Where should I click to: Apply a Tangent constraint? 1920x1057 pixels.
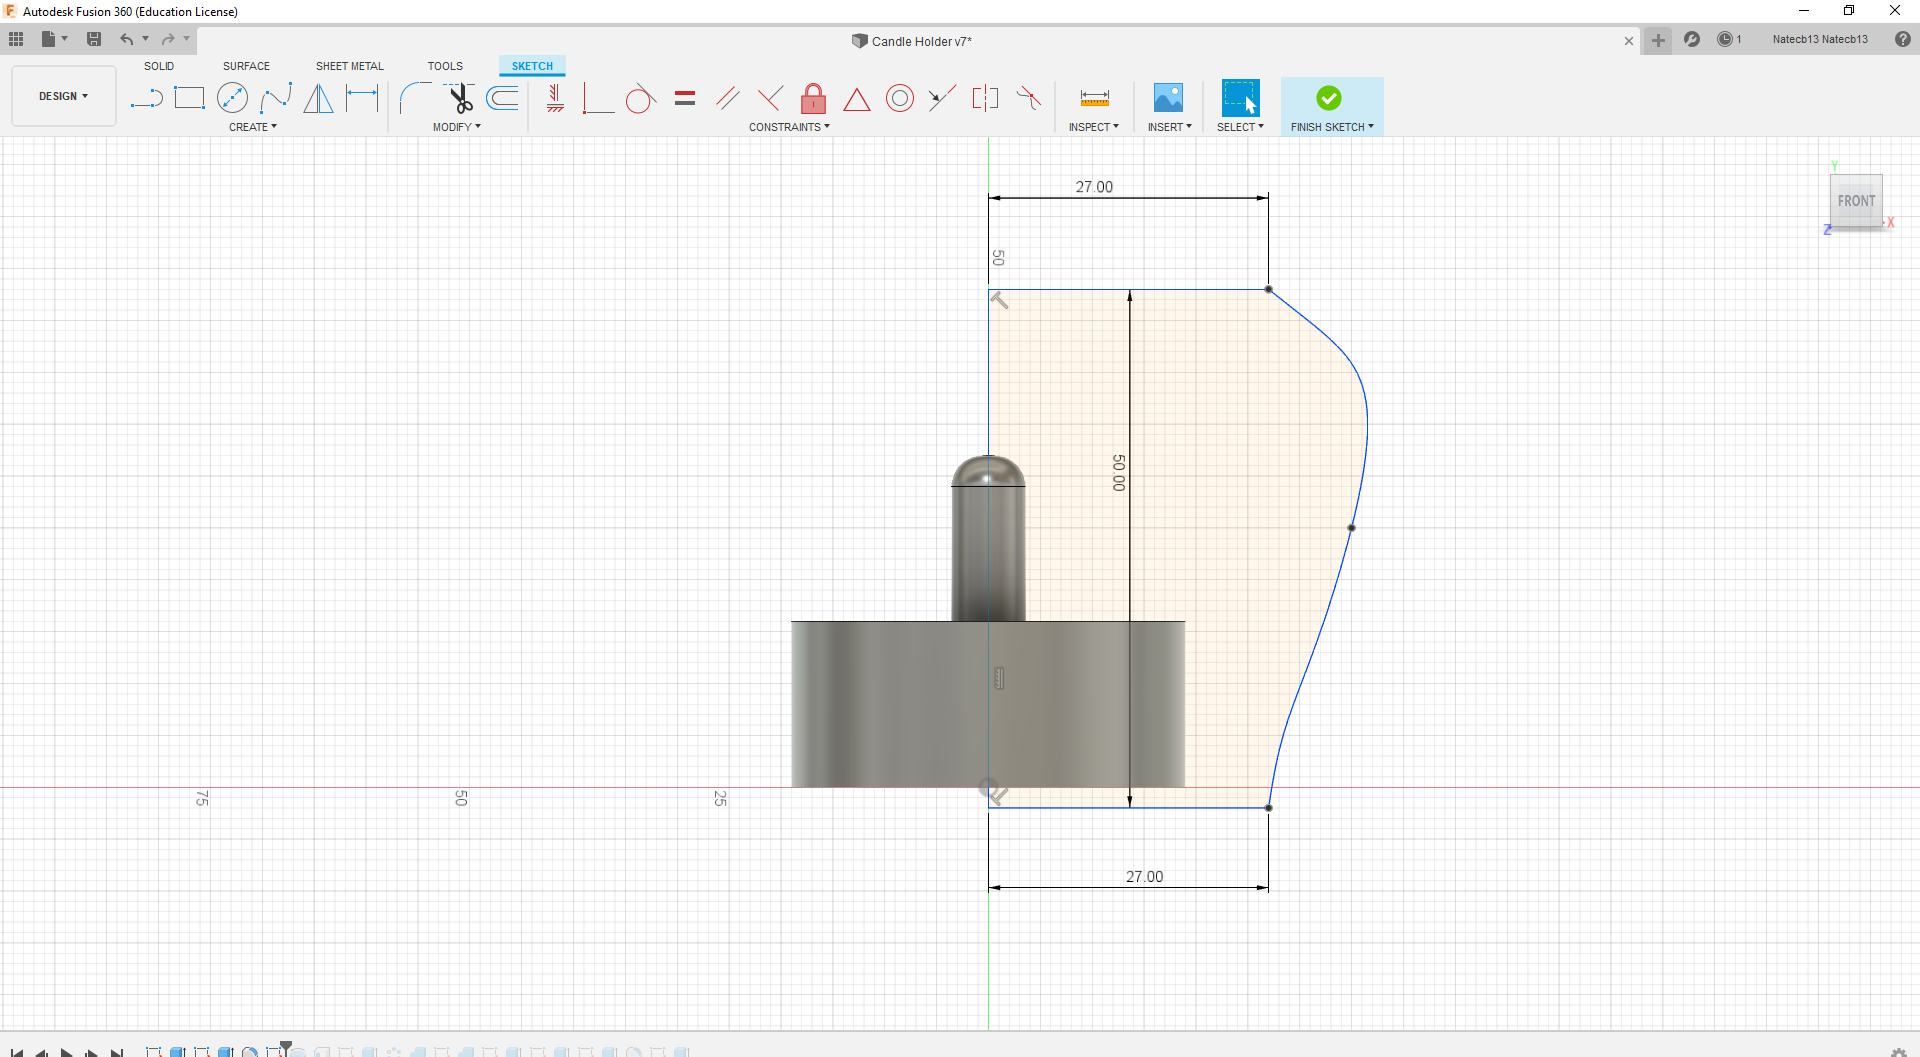[640, 98]
